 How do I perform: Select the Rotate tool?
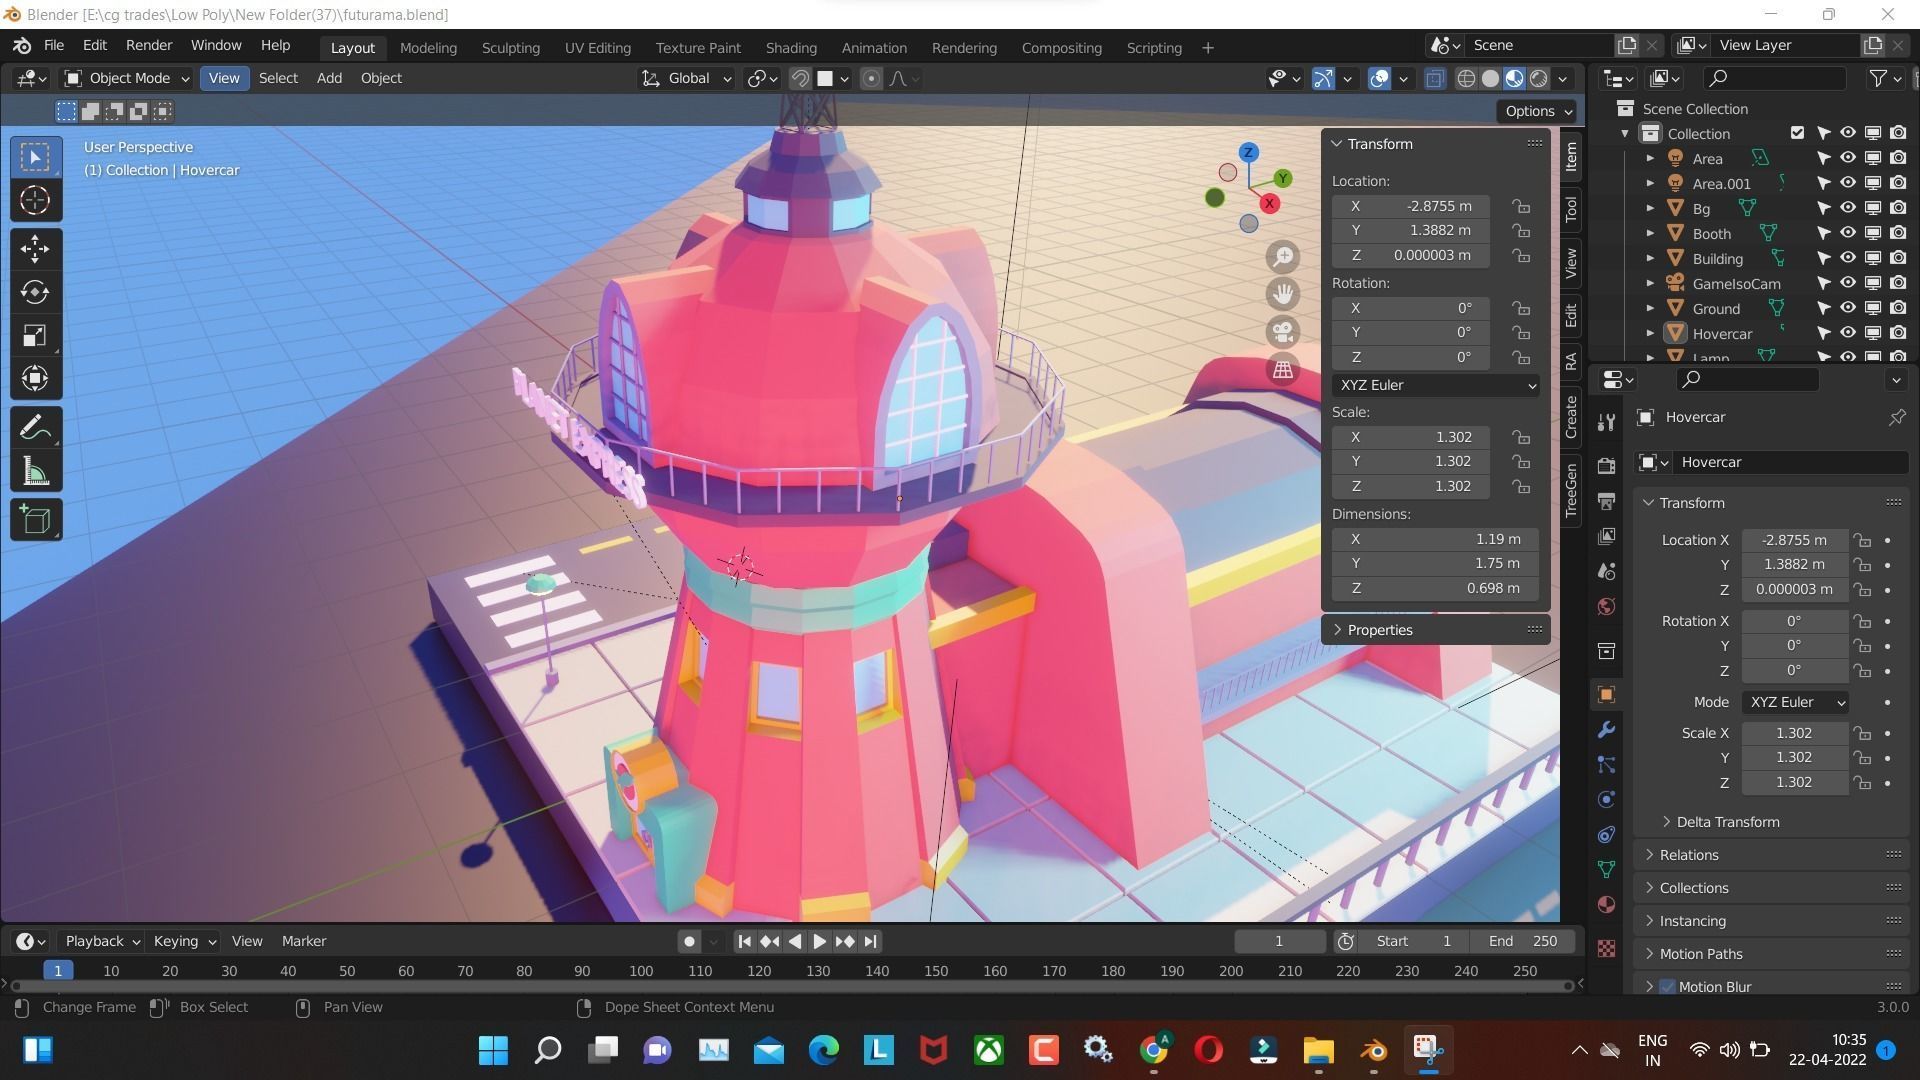pos(35,292)
